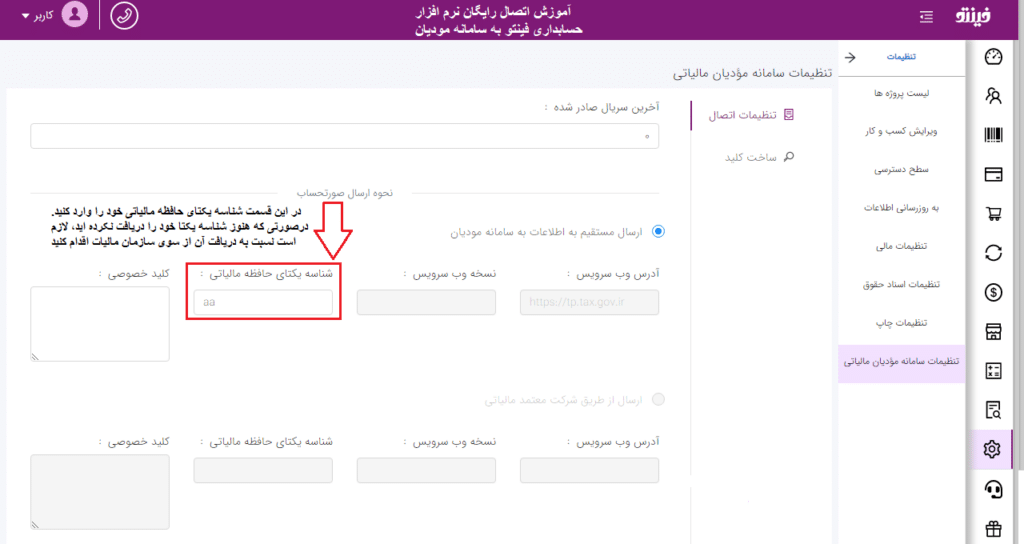
Task: Click the Finto logo in header
Action: pyautogui.click(x=972, y=16)
